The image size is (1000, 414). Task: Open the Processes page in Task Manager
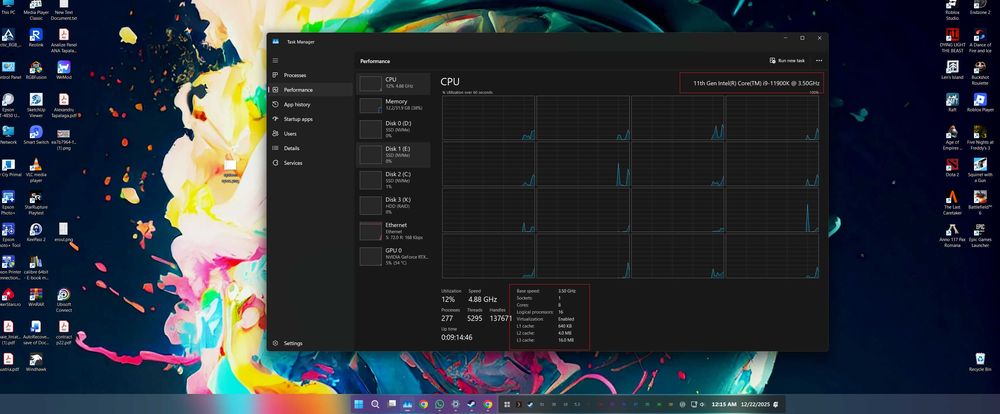tap(310, 75)
